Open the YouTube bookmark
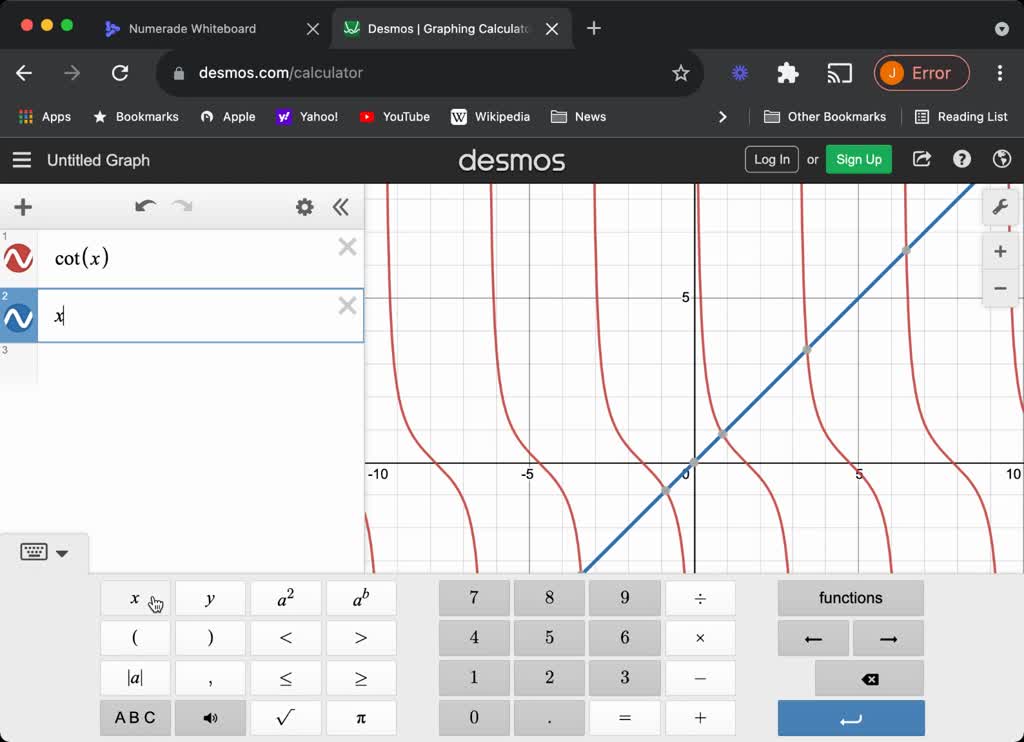 tap(394, 117)
